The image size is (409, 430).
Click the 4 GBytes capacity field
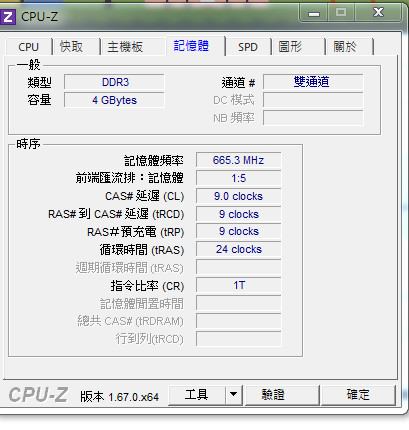tap(114, 100)
